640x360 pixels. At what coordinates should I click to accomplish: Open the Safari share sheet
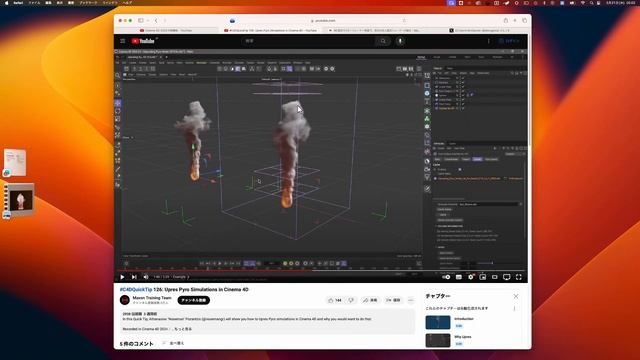coord(506,20)
